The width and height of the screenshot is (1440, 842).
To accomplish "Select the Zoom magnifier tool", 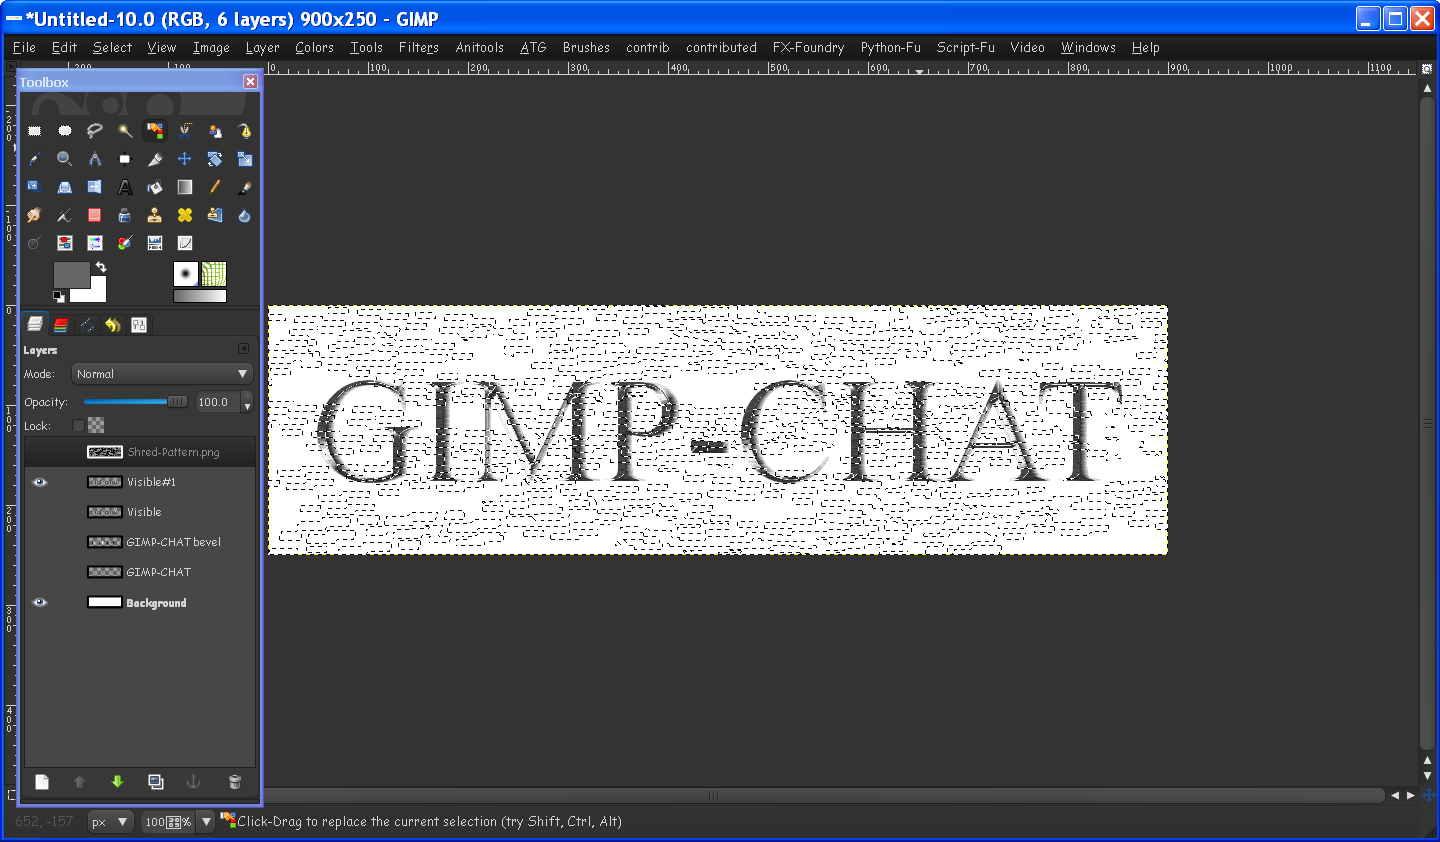I will (x=65, y=159).
